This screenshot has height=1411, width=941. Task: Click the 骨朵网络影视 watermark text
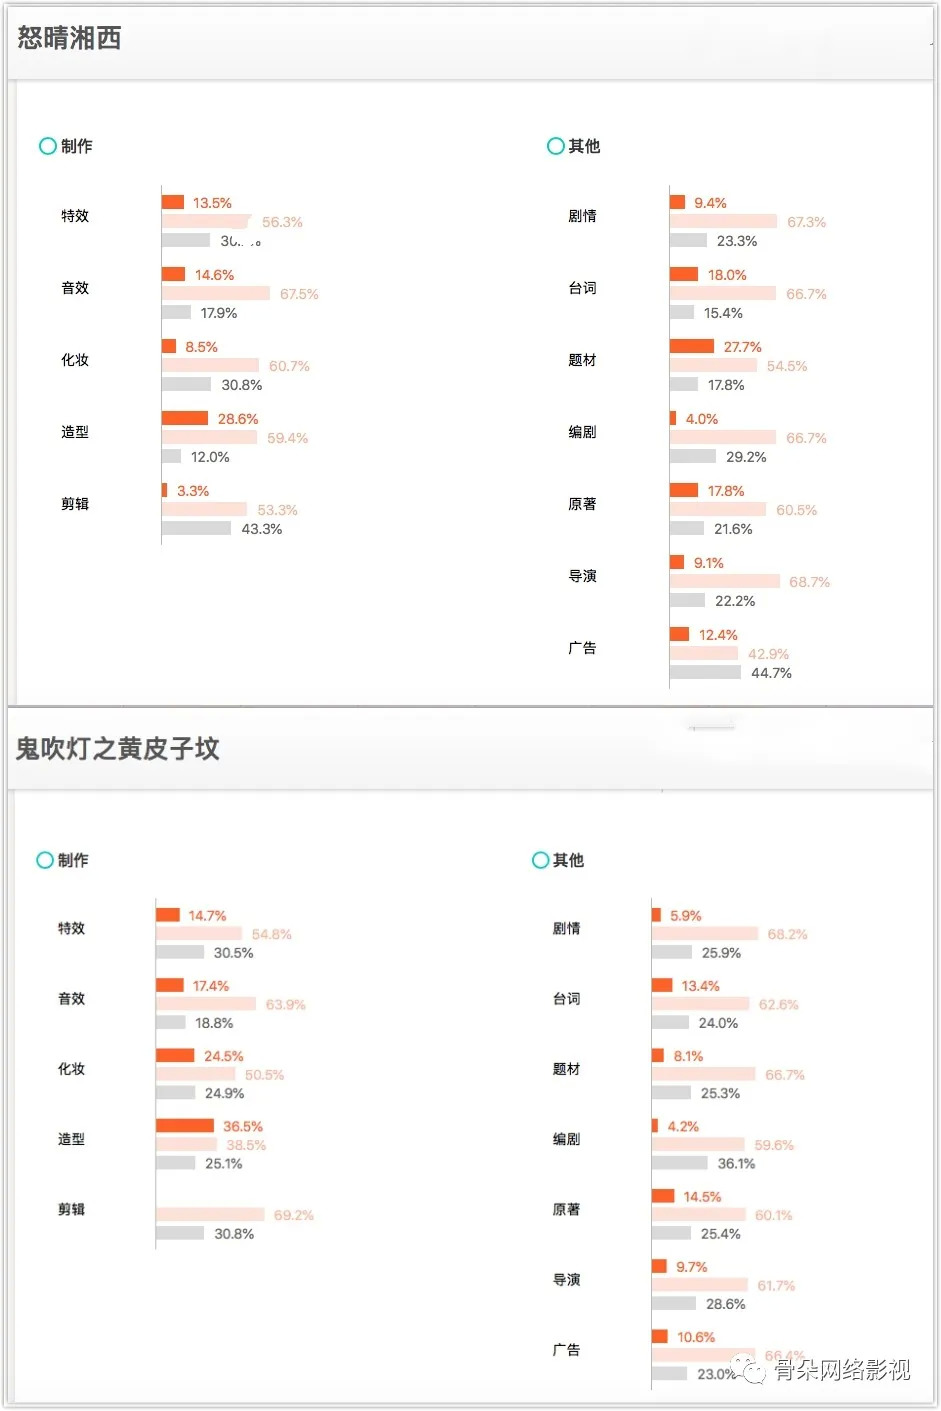(x=842, y=1369)
